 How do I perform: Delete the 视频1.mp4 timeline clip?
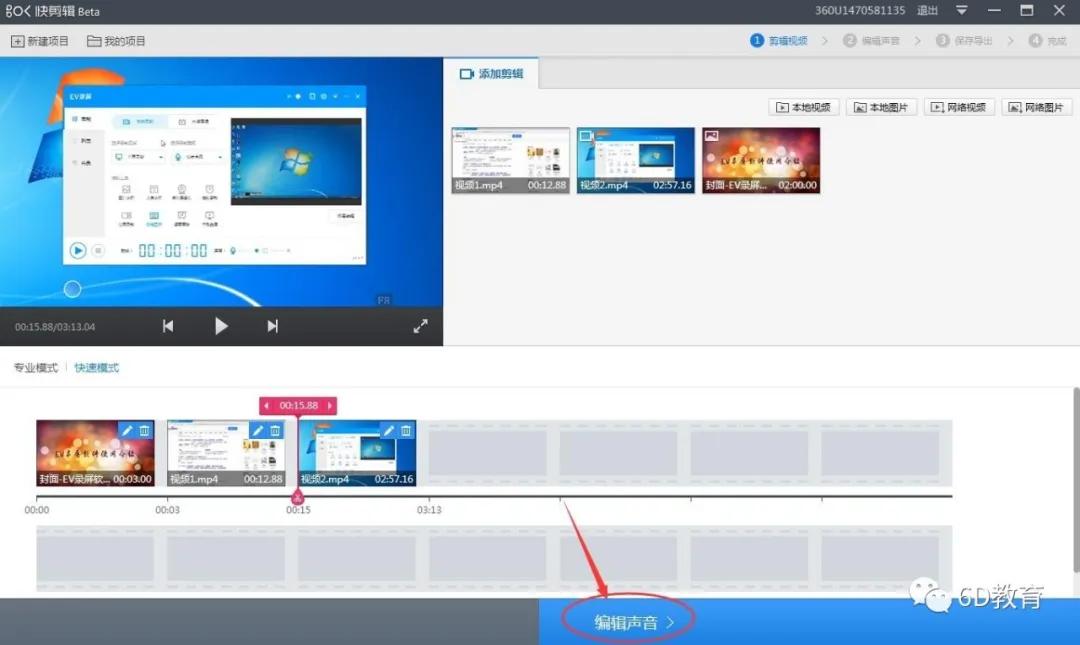coord(275,431)
